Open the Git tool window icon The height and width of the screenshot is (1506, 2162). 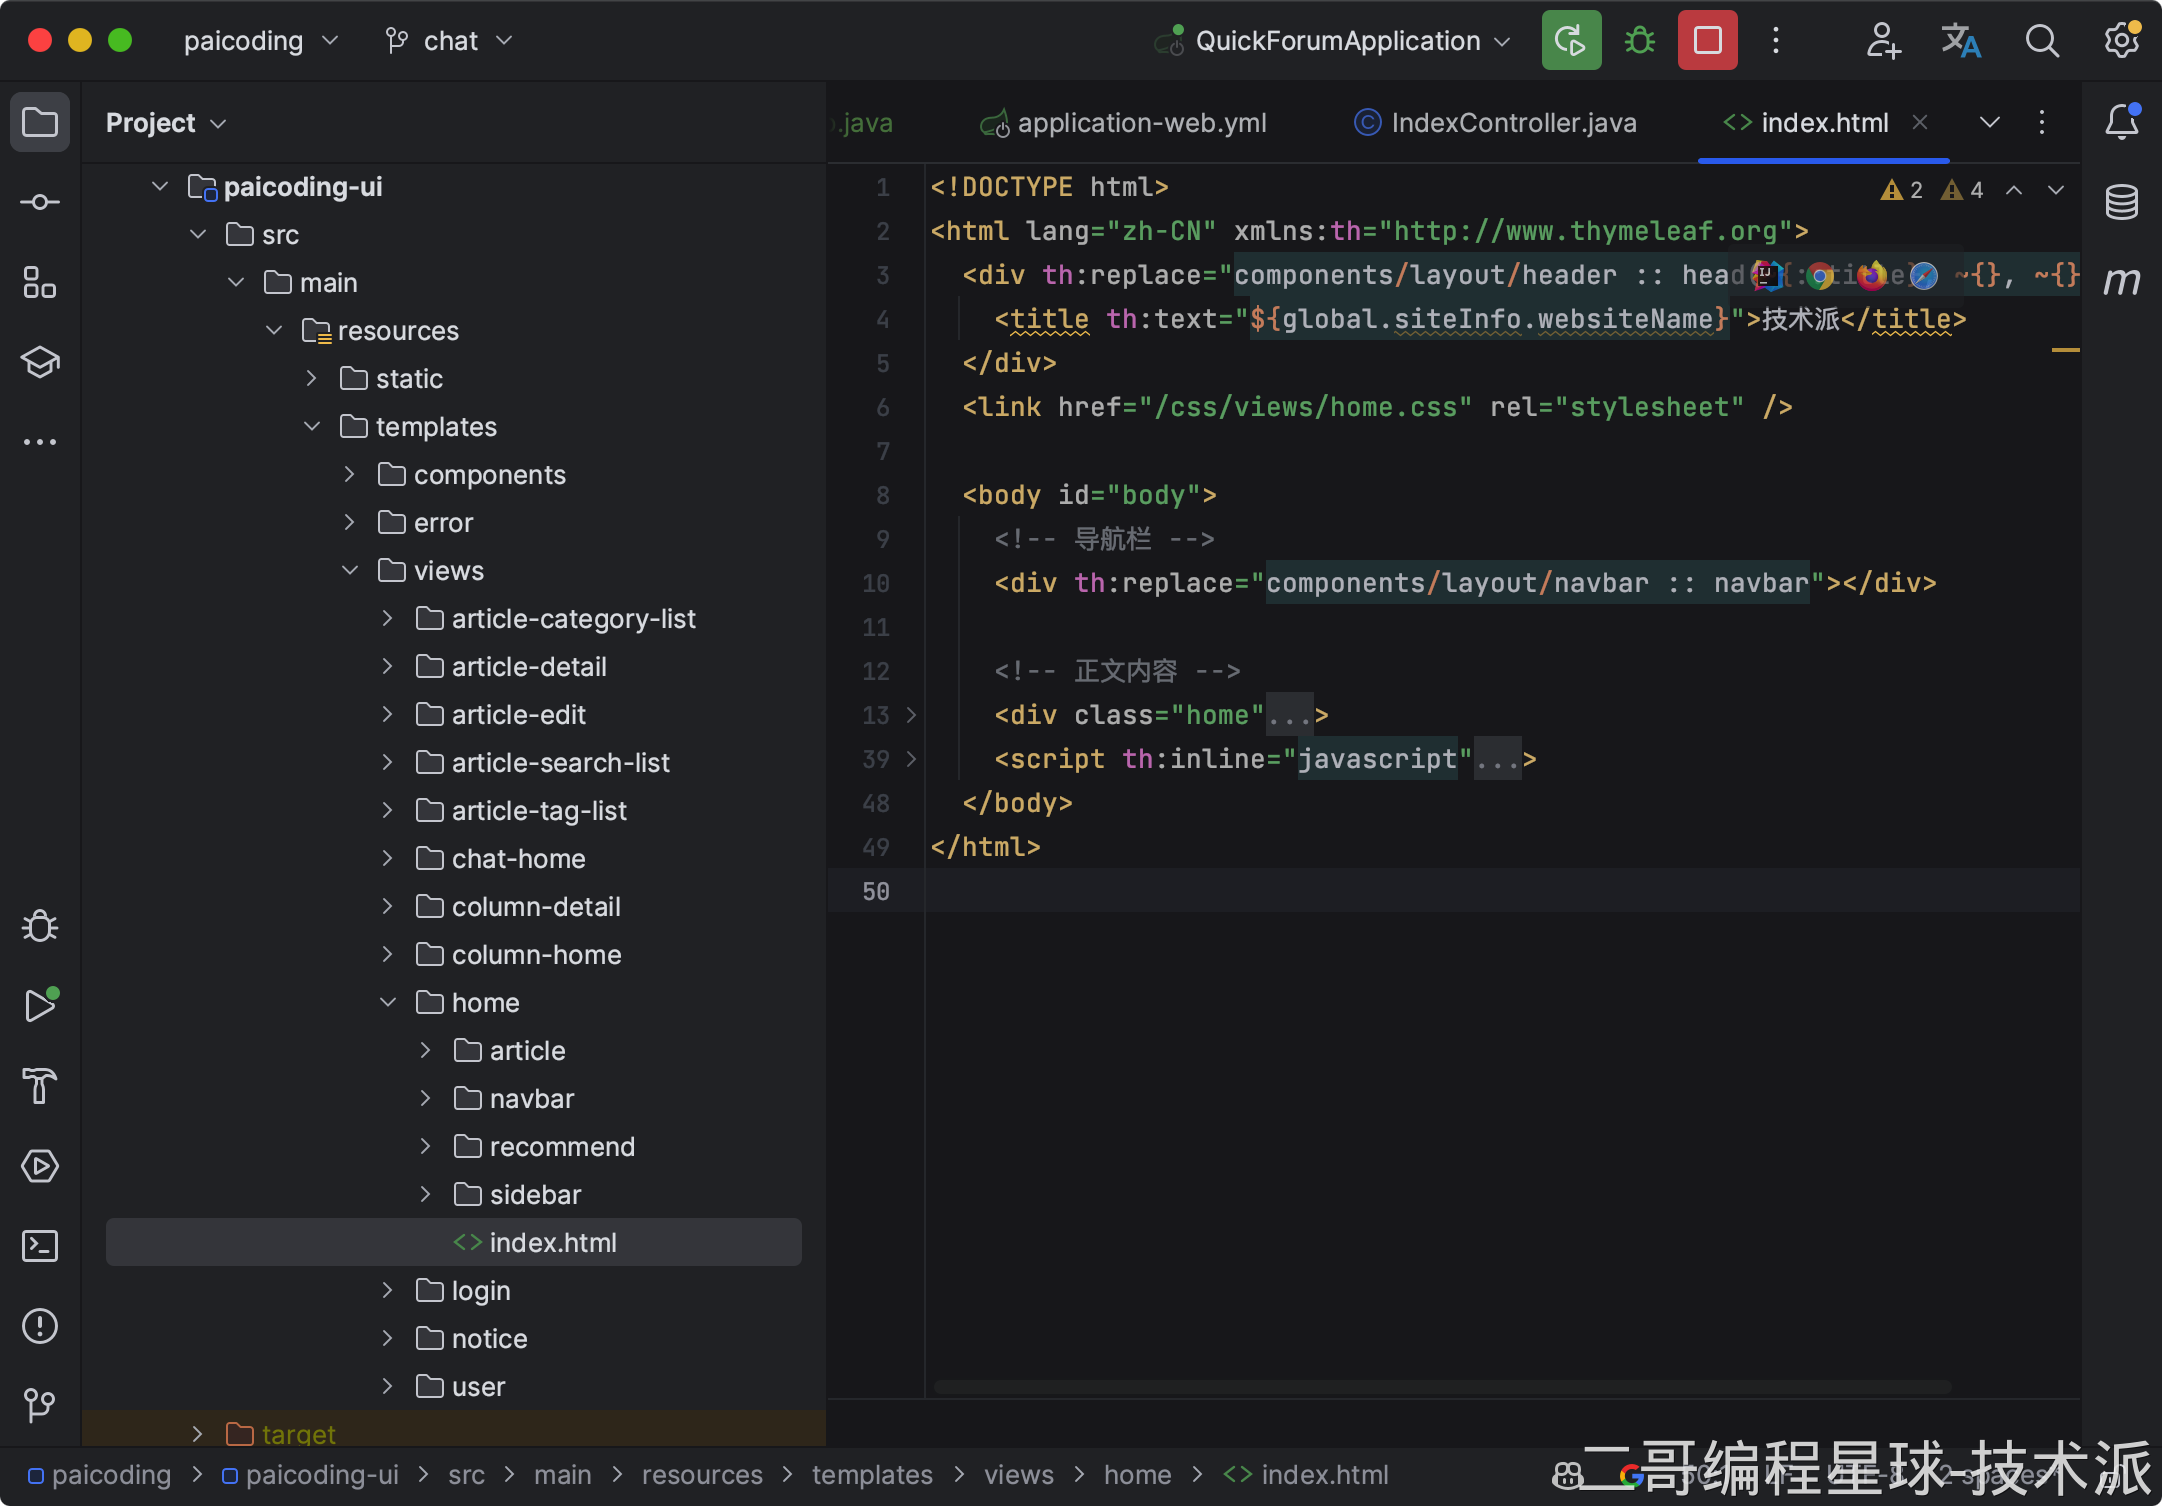click(x=40, y=1405)
